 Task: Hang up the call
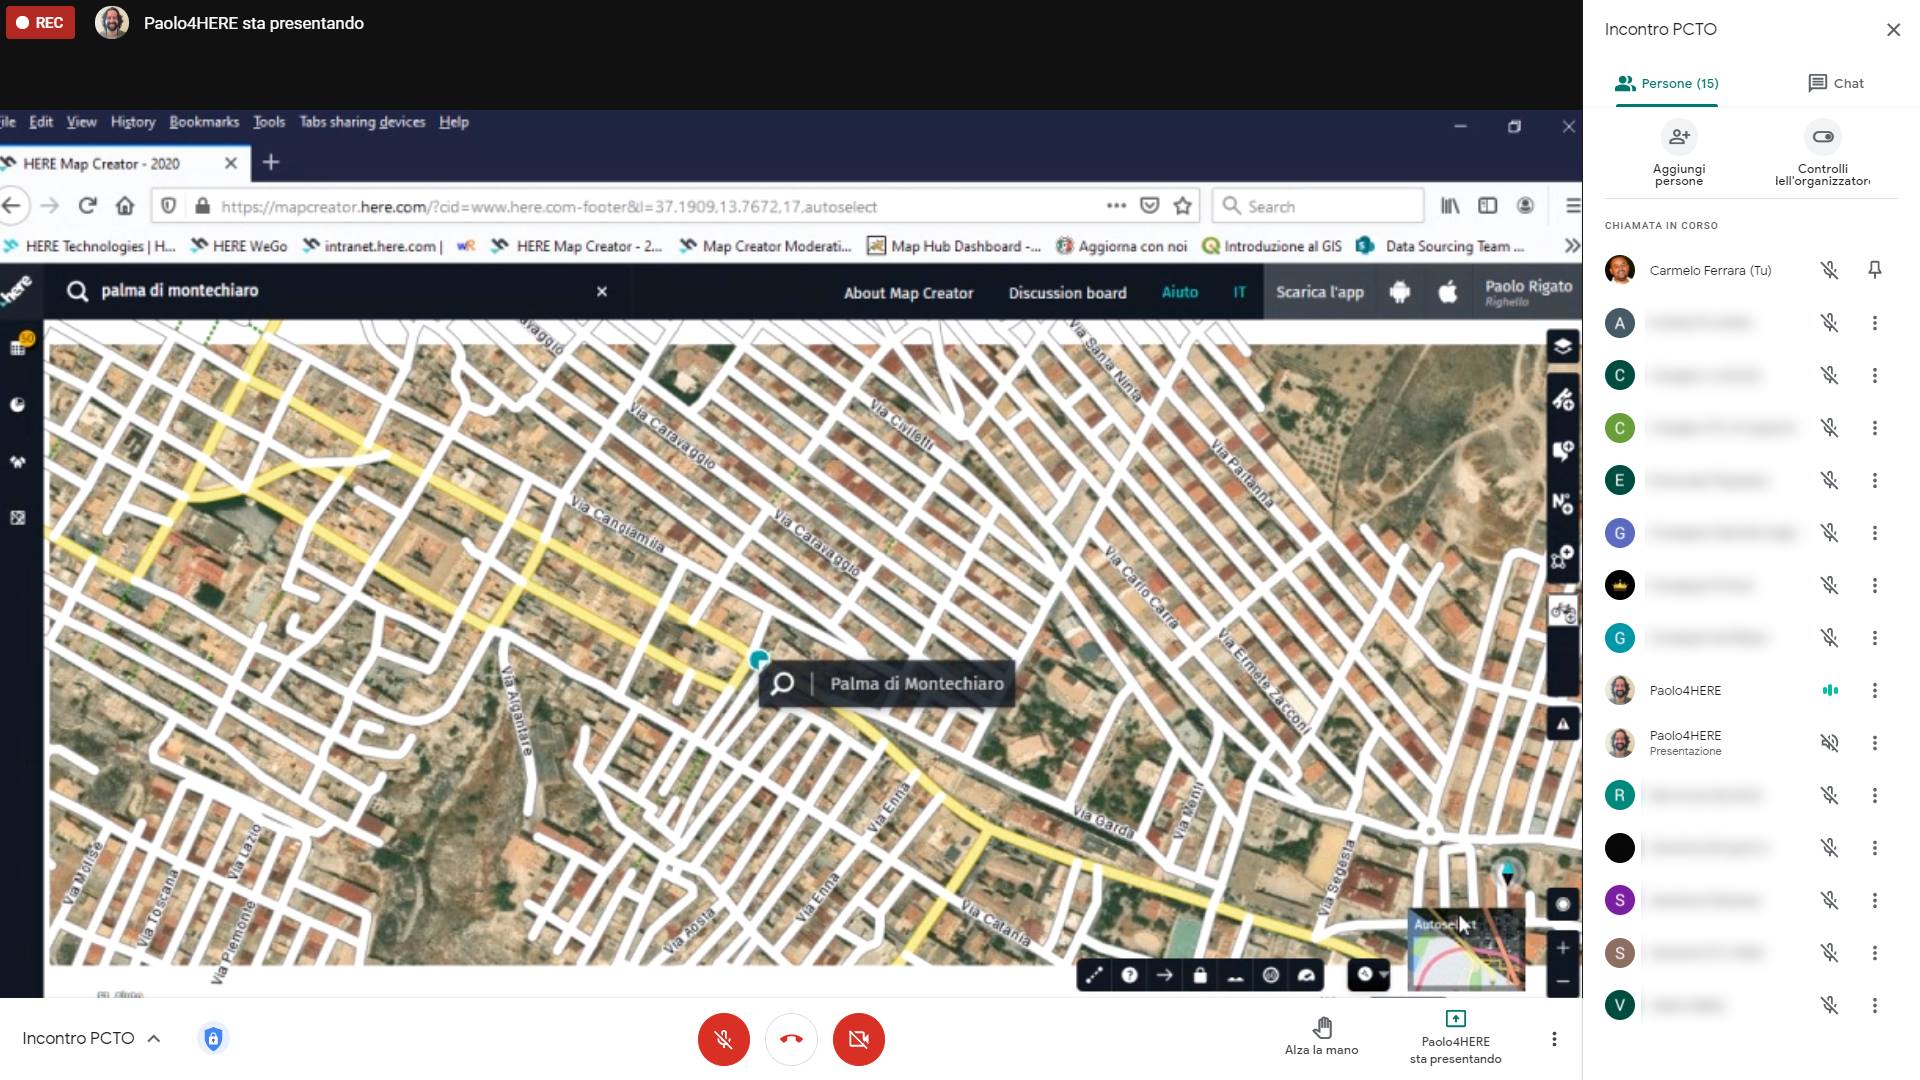[791, 1039]
